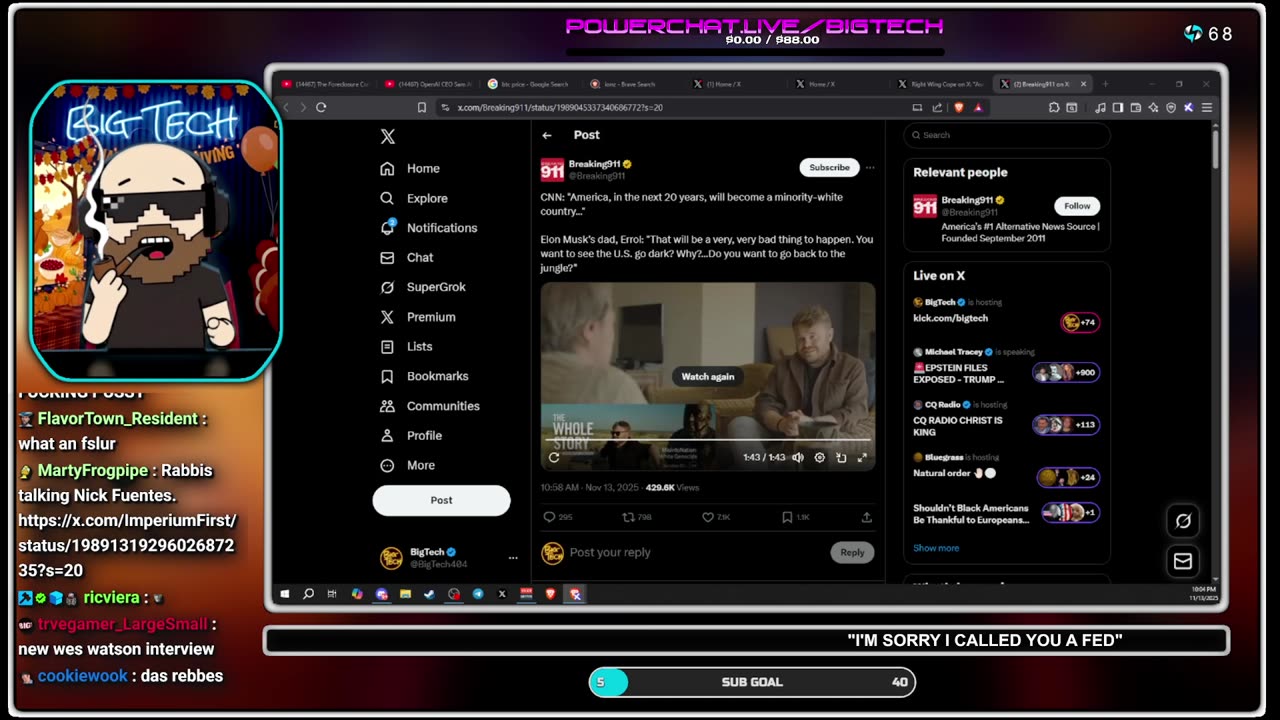The width and height of the screenshot is (1280, 720).
Task: Reload the page in the browser
Action: [321, 107]
